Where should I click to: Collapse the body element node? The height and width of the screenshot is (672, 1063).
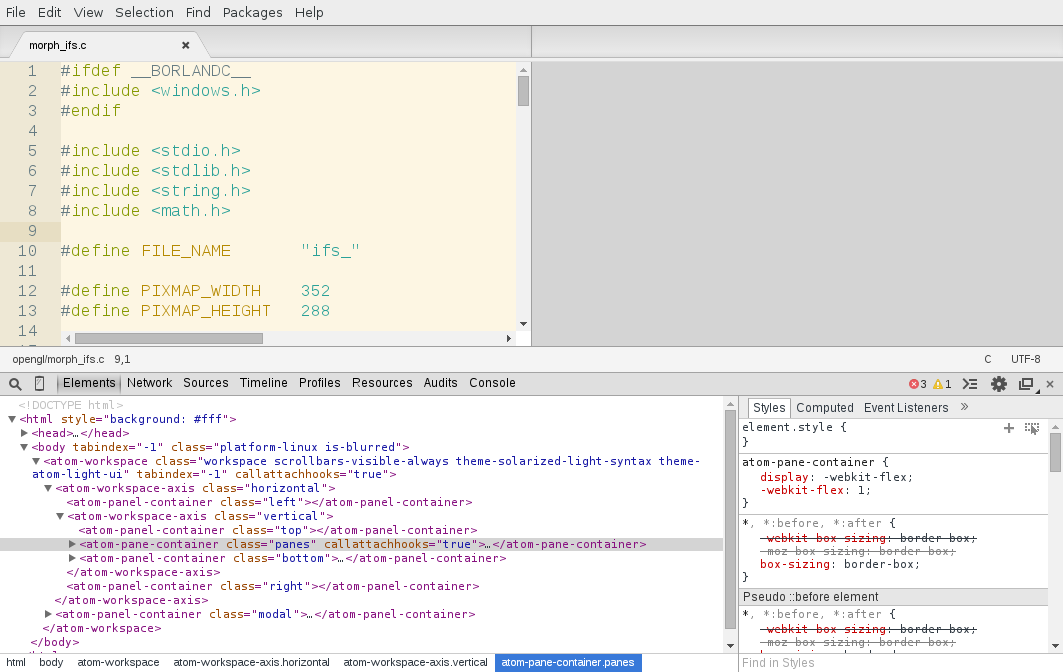coord(25,447)
